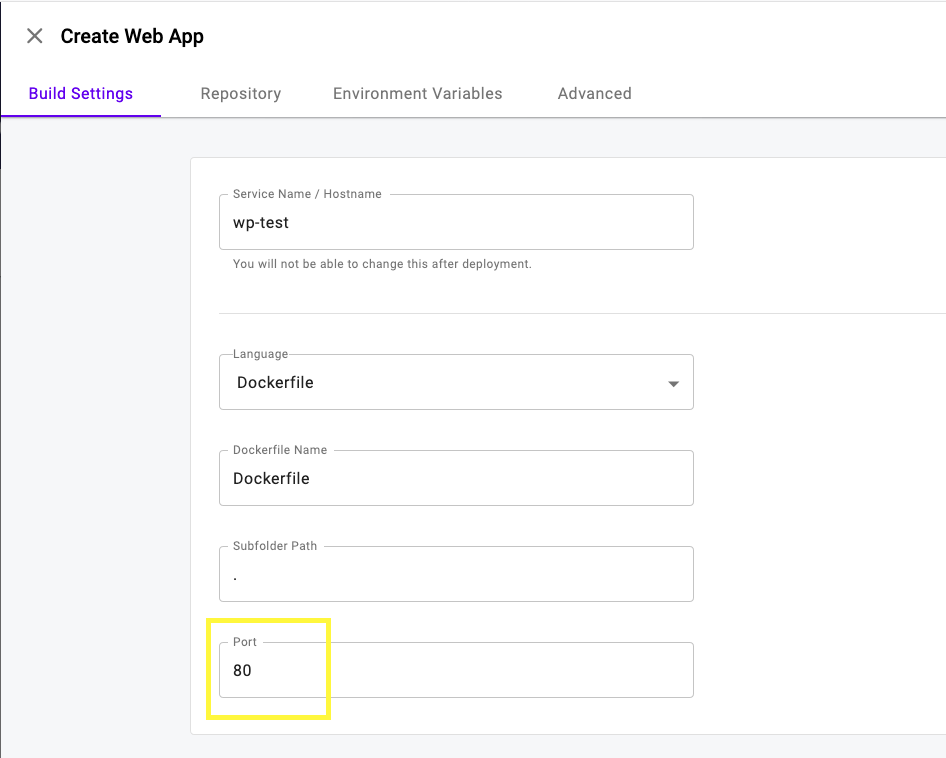The image size is (946, 758).
Task: Select the Advanced tab
Action: point(594,94)
